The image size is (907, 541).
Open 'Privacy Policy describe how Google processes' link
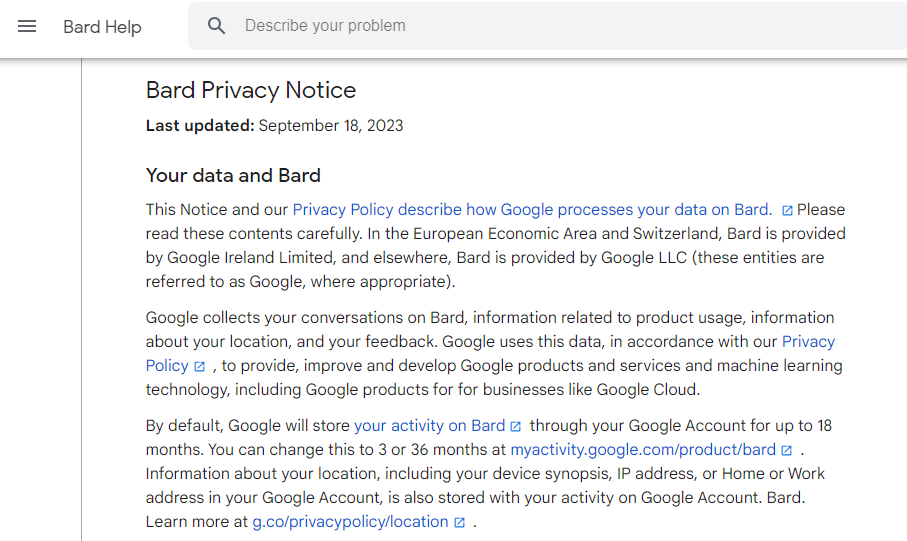pos(532,209)
